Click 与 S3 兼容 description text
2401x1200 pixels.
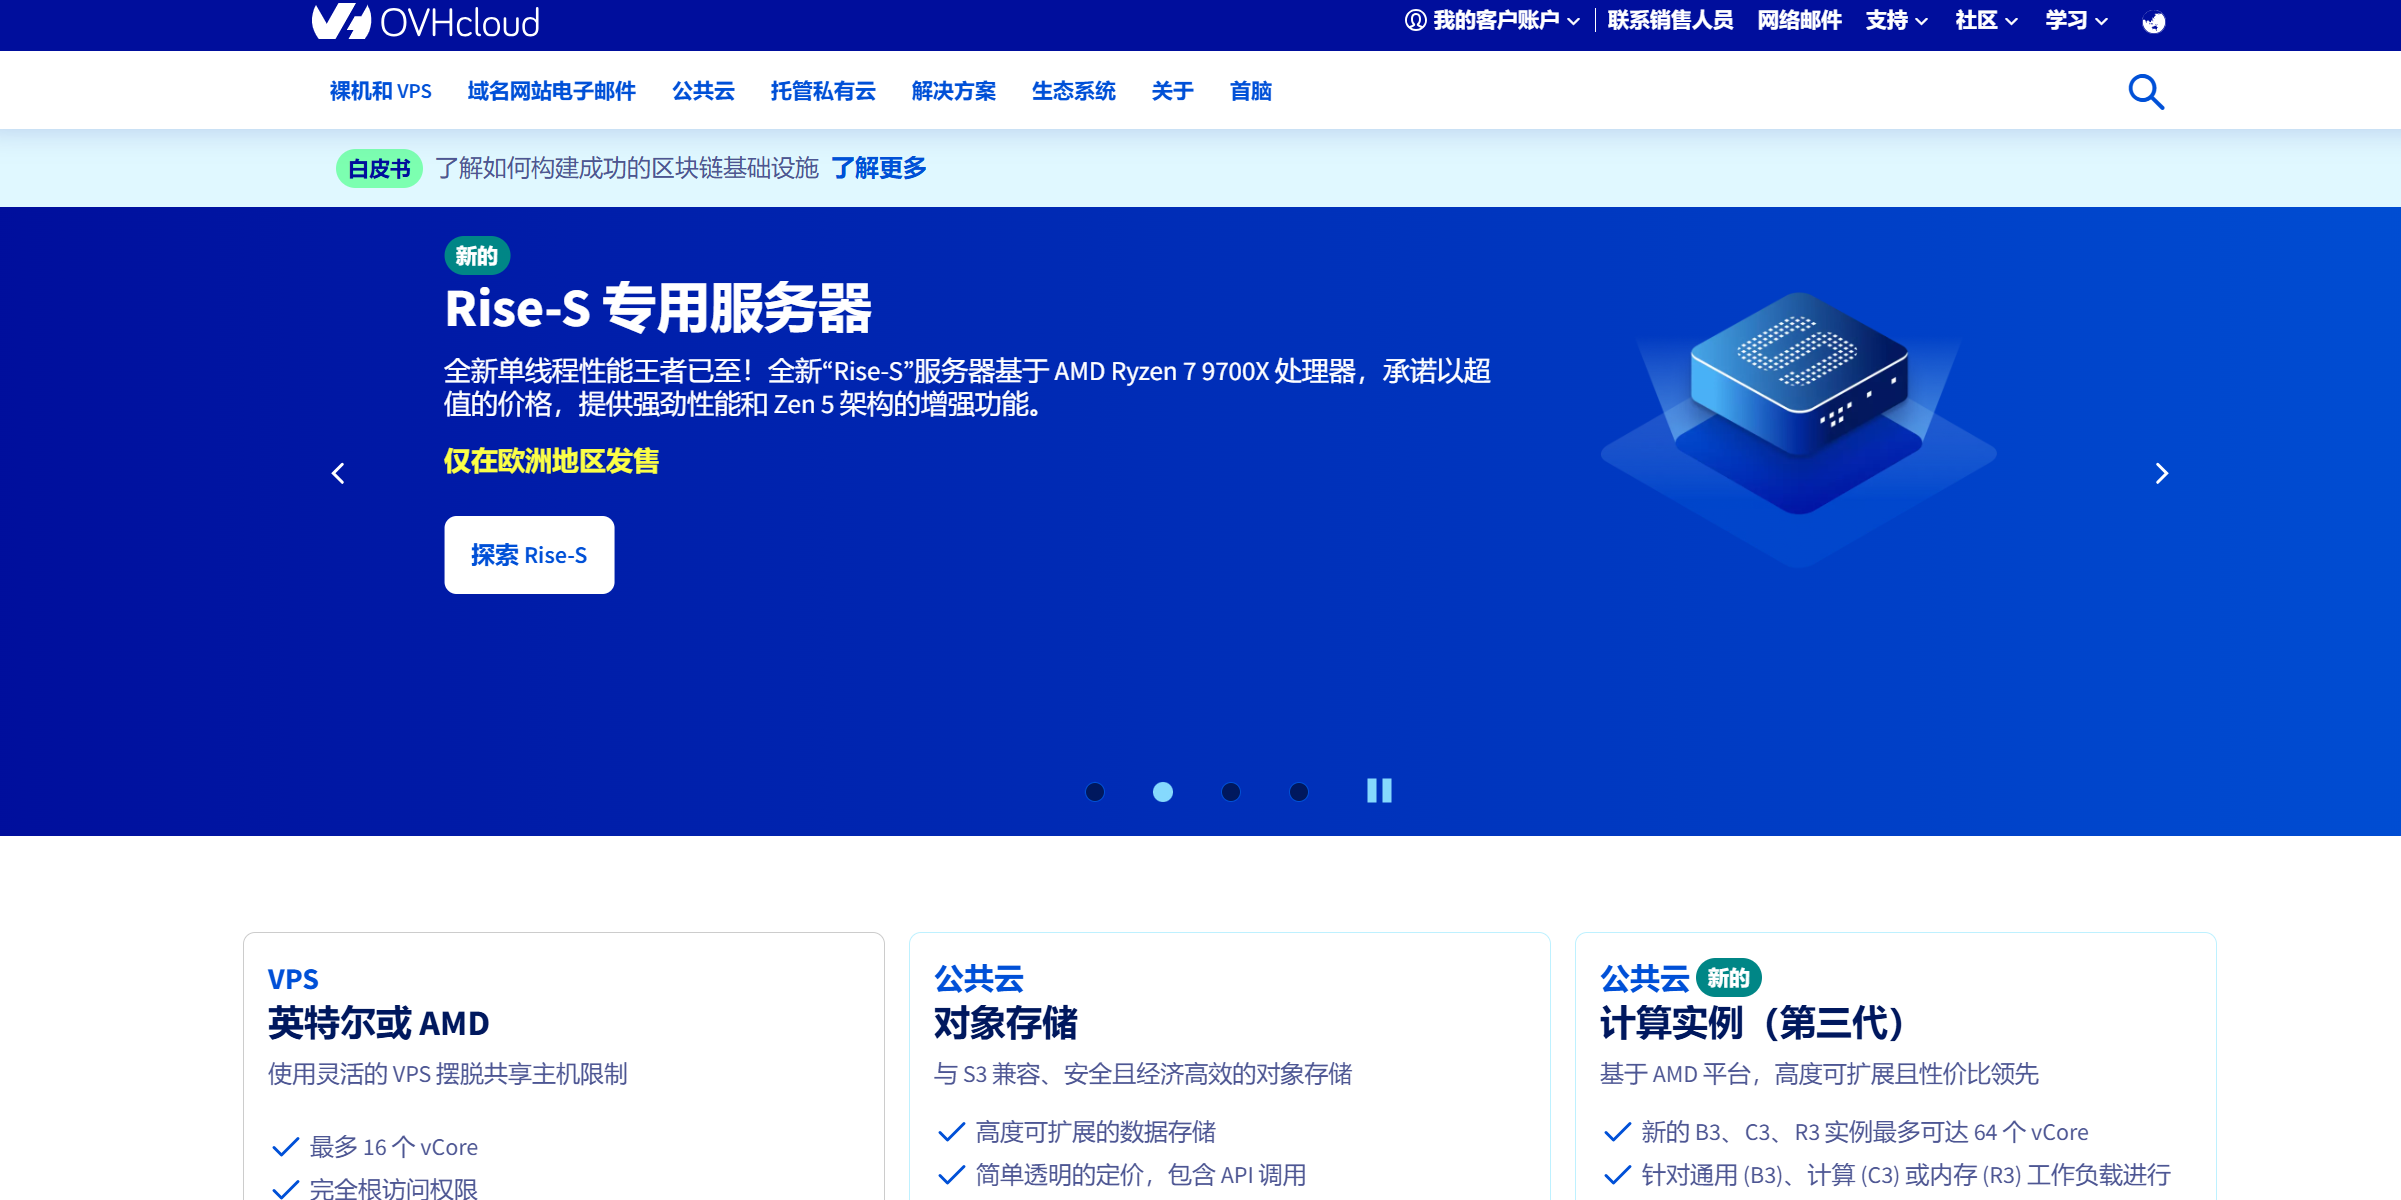click(x=1143, y=1074)
